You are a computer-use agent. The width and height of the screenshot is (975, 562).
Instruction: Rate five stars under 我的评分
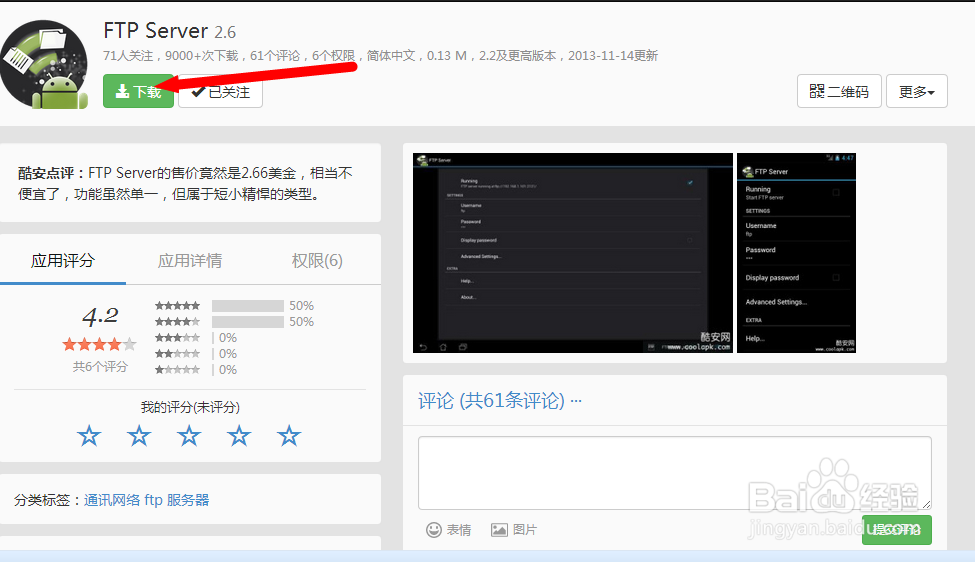[289, 436]
